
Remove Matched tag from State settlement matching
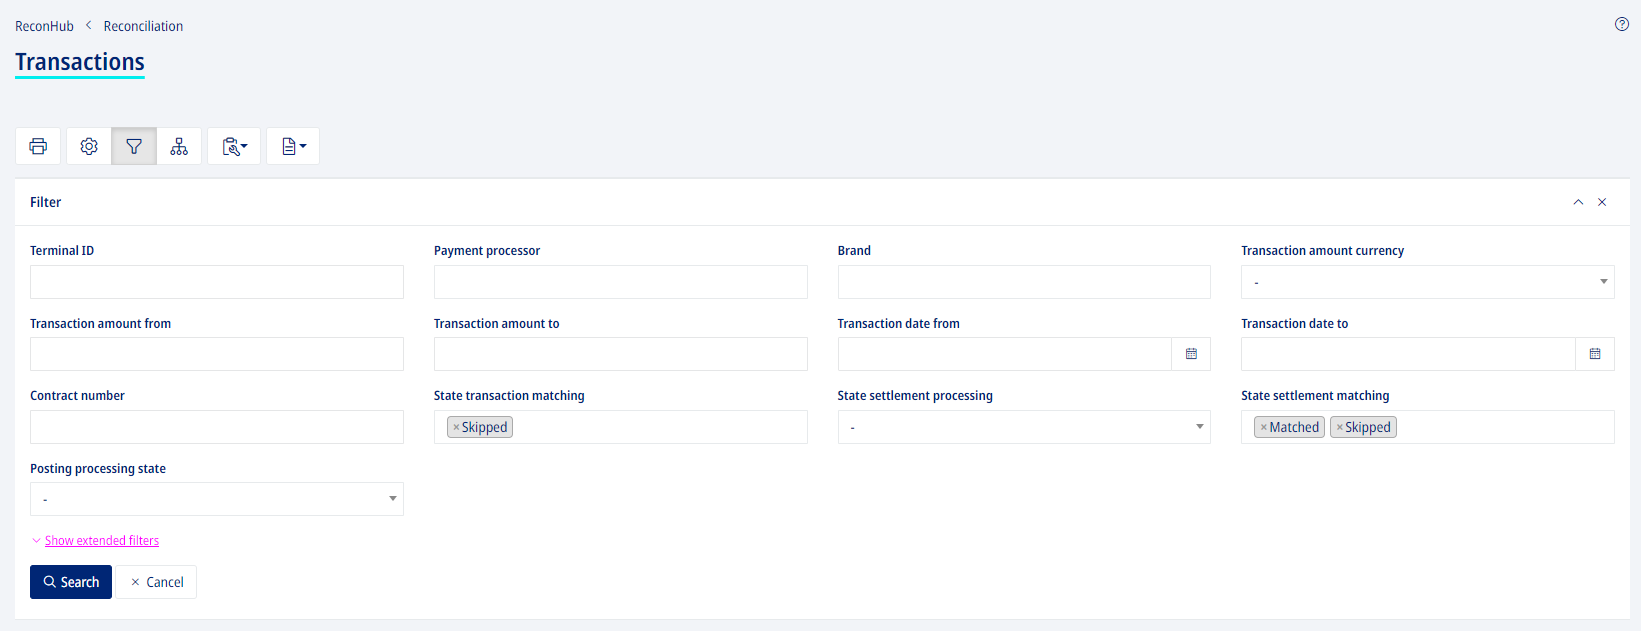click(1264, 427)
